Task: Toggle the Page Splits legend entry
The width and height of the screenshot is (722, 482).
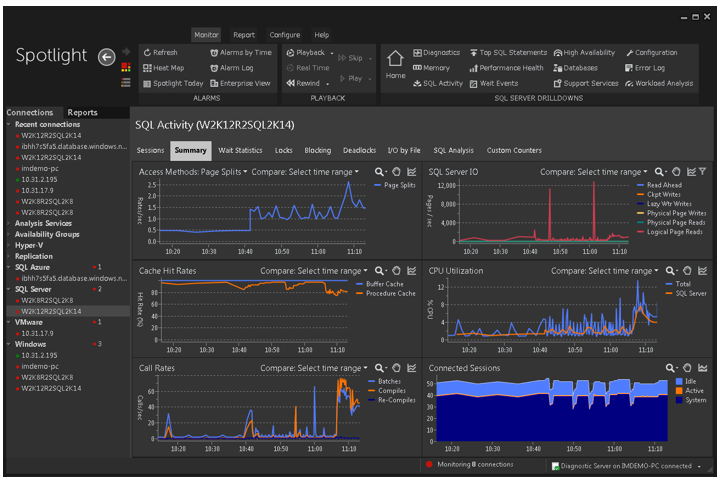Action: click(395, 185)
